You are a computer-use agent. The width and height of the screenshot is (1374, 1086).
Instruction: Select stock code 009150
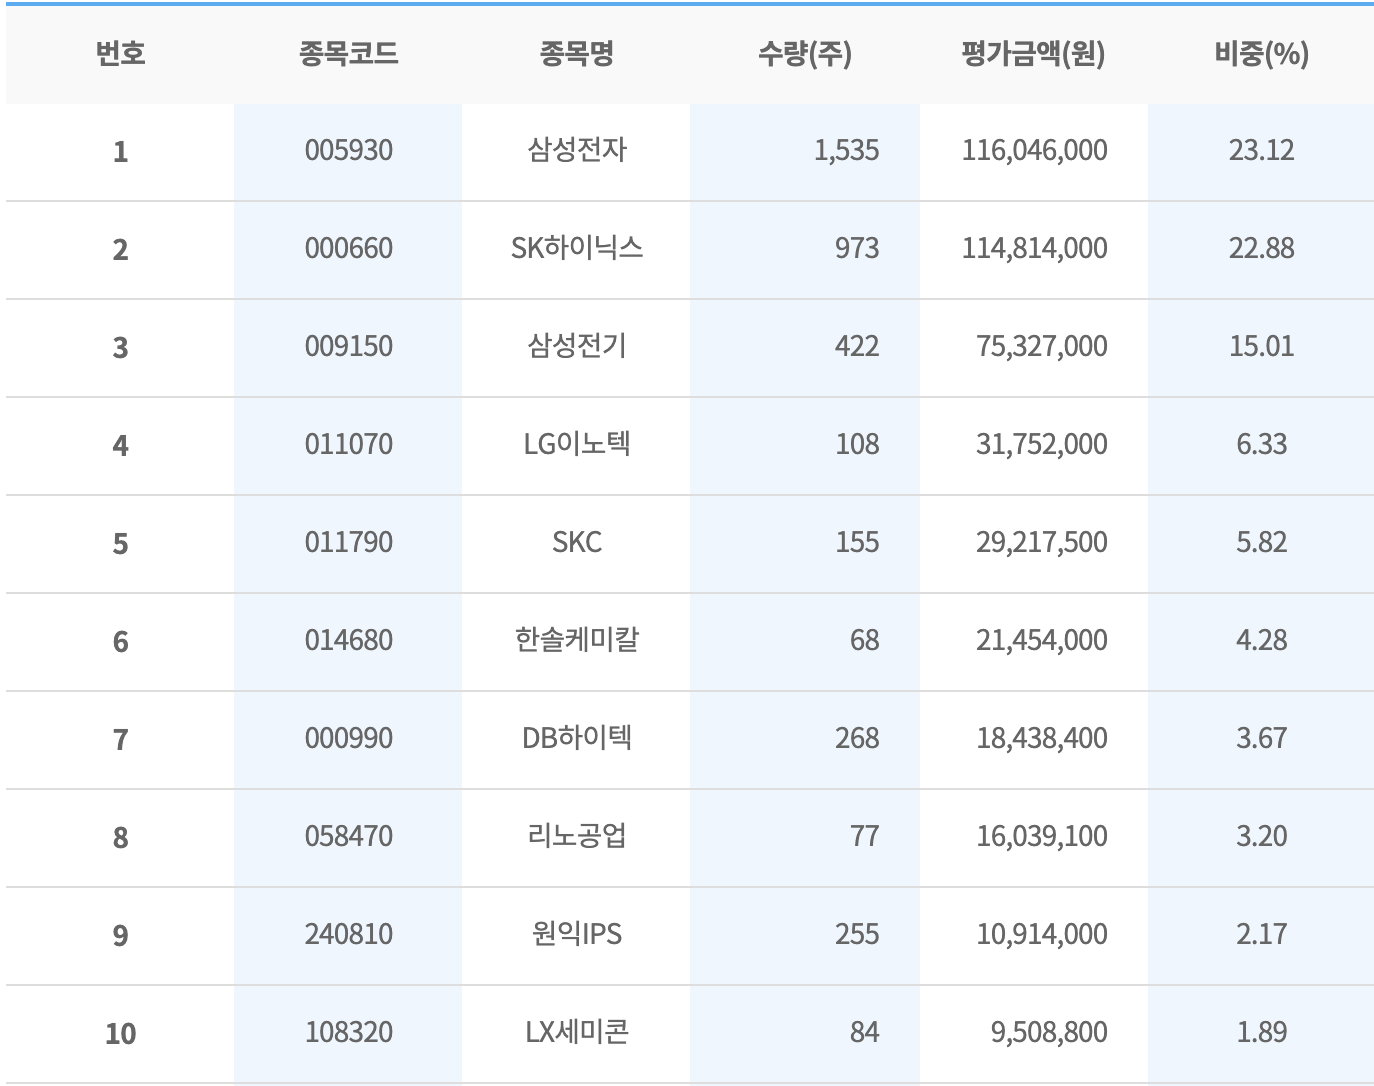tap(348, 347)
